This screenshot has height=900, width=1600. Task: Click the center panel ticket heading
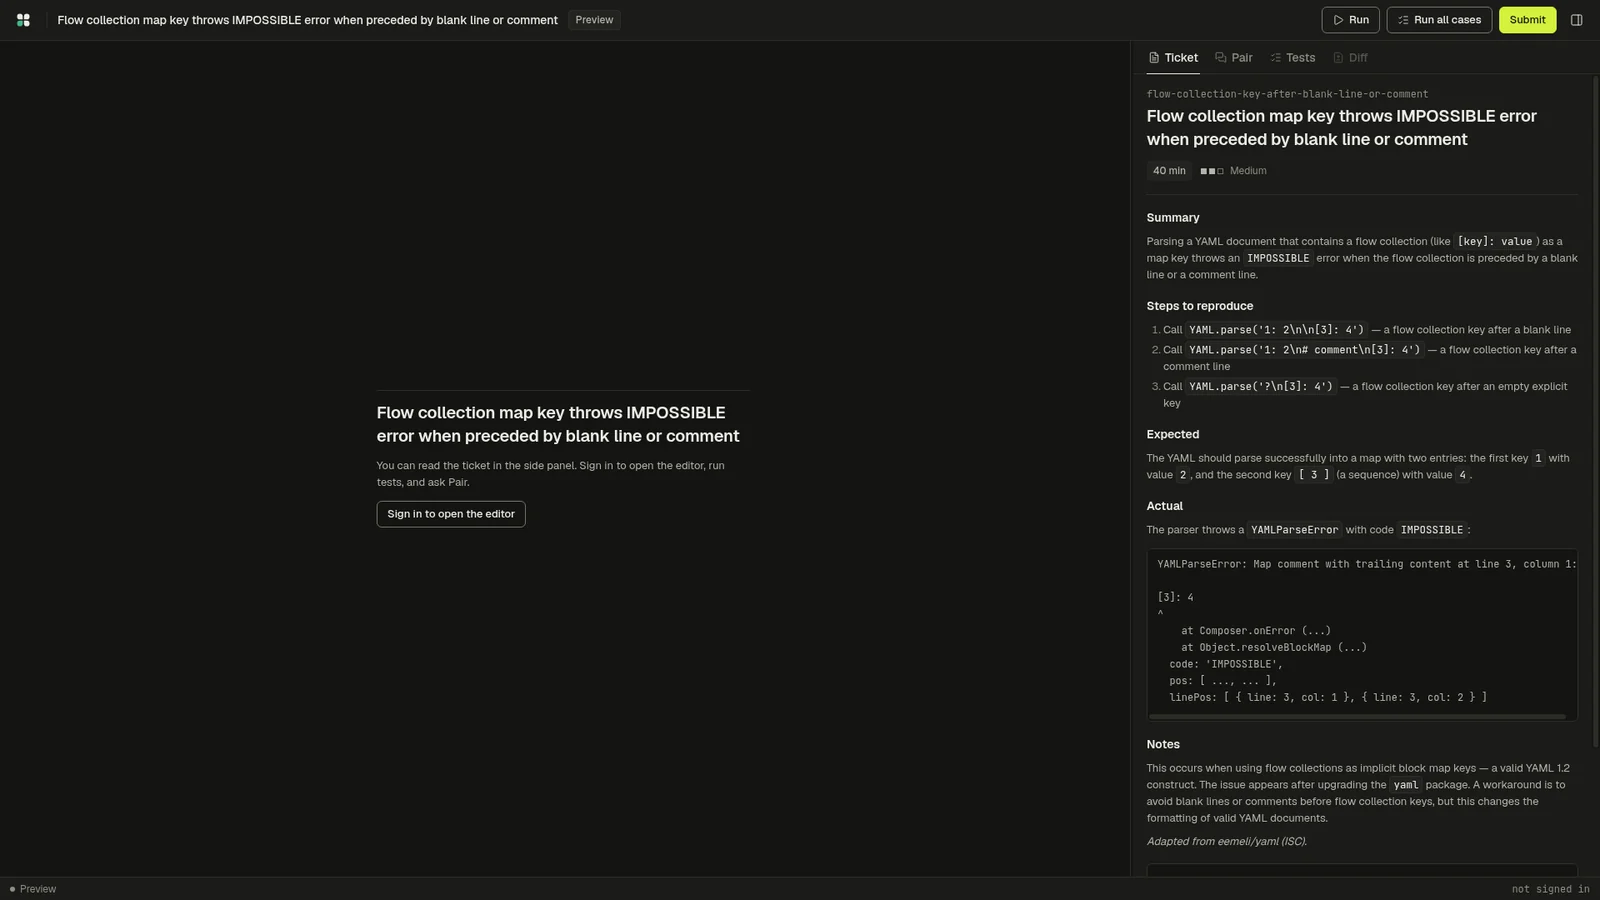[x=558, y=424]
